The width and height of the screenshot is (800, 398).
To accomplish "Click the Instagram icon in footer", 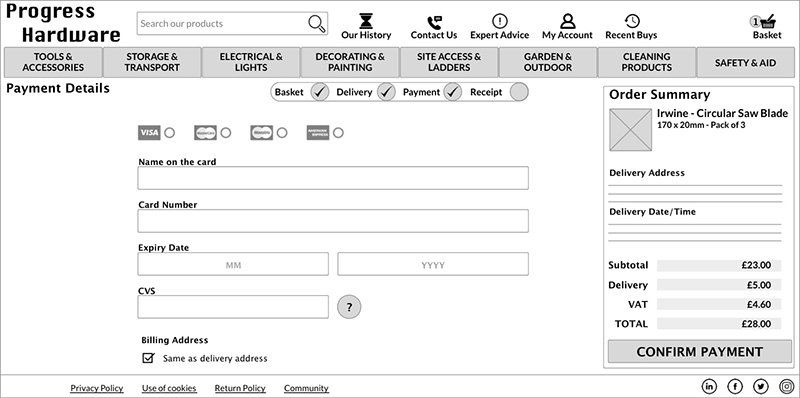I will [787, 387].
